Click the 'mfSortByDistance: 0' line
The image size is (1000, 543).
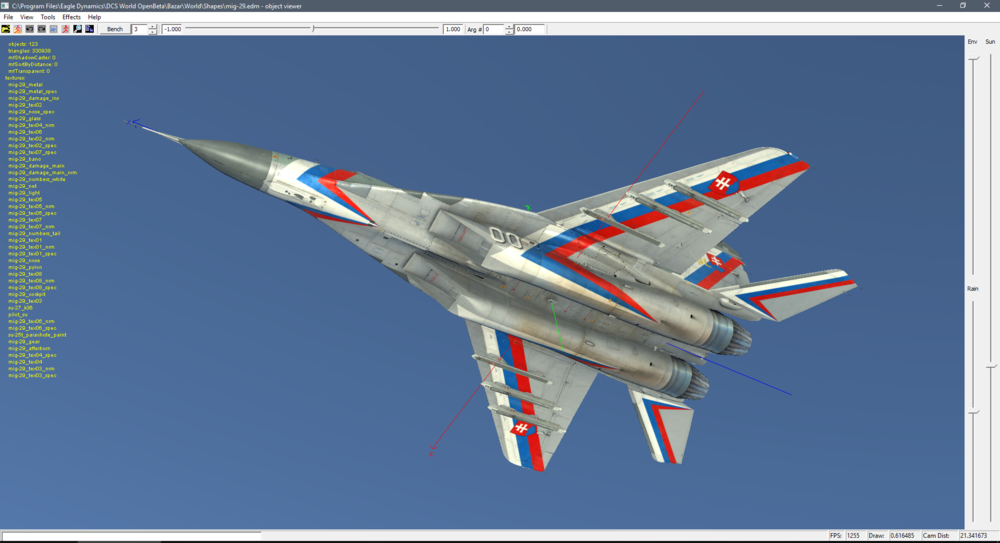[x=33, y=64]
